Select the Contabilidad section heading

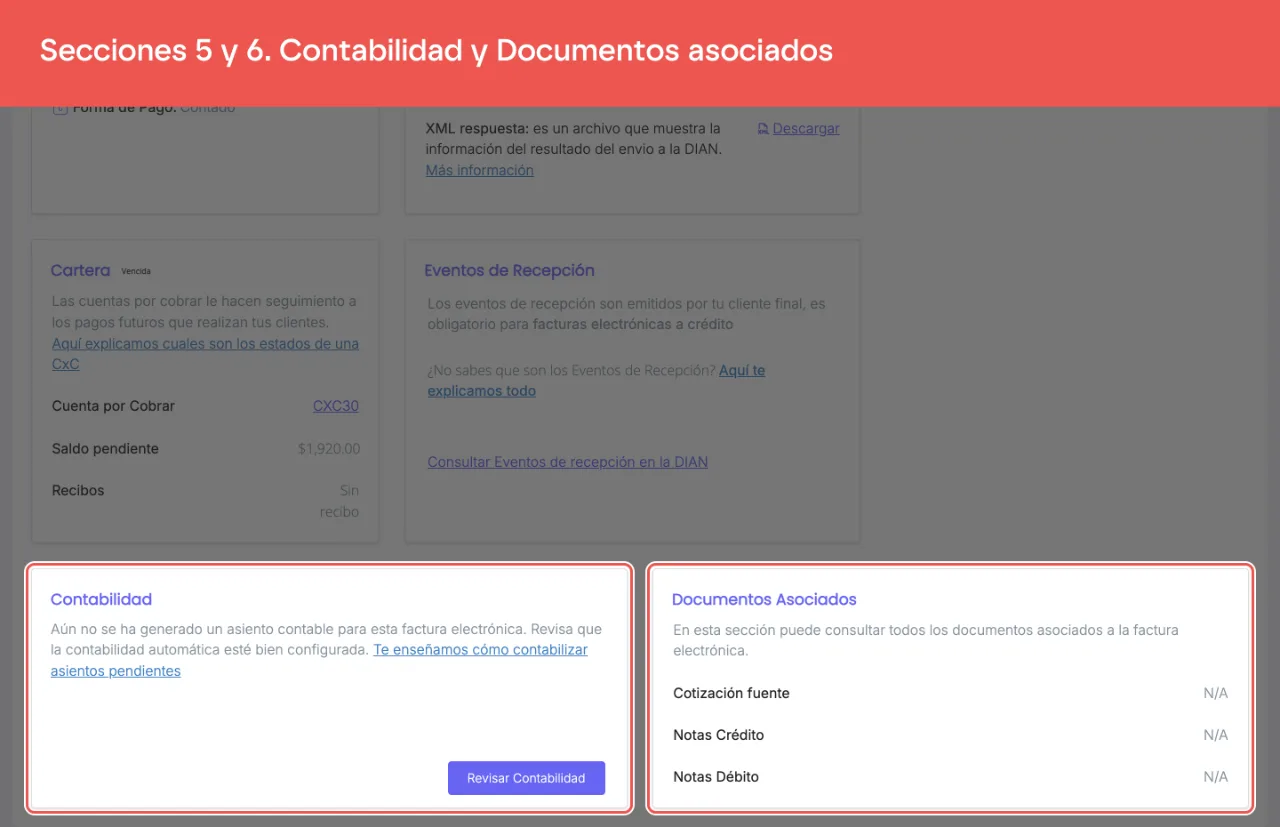[101, 599]
